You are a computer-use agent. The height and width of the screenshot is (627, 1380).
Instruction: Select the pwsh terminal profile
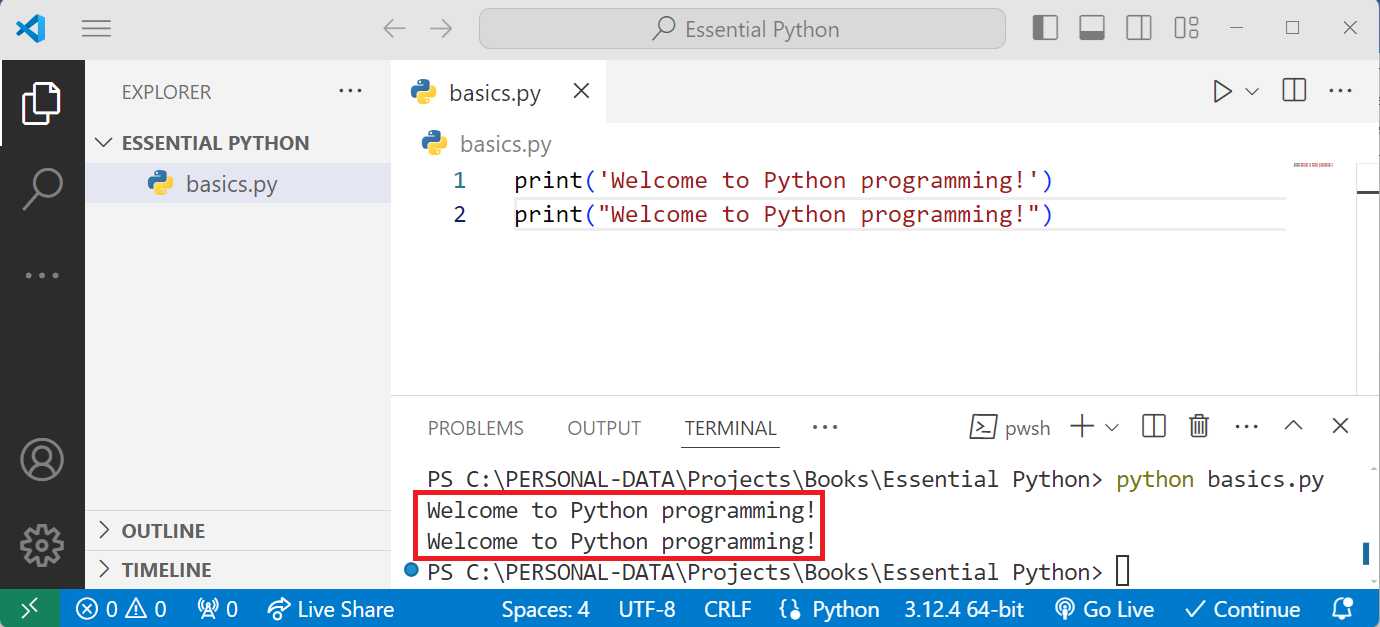[1010, 427]
